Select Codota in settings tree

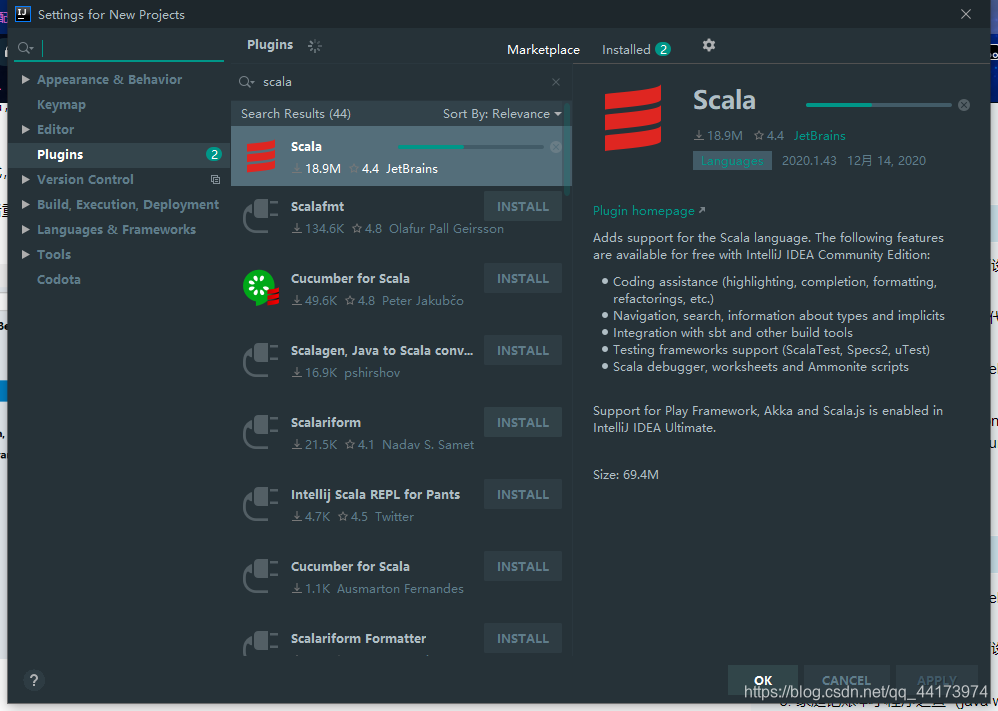click(59, 279)
